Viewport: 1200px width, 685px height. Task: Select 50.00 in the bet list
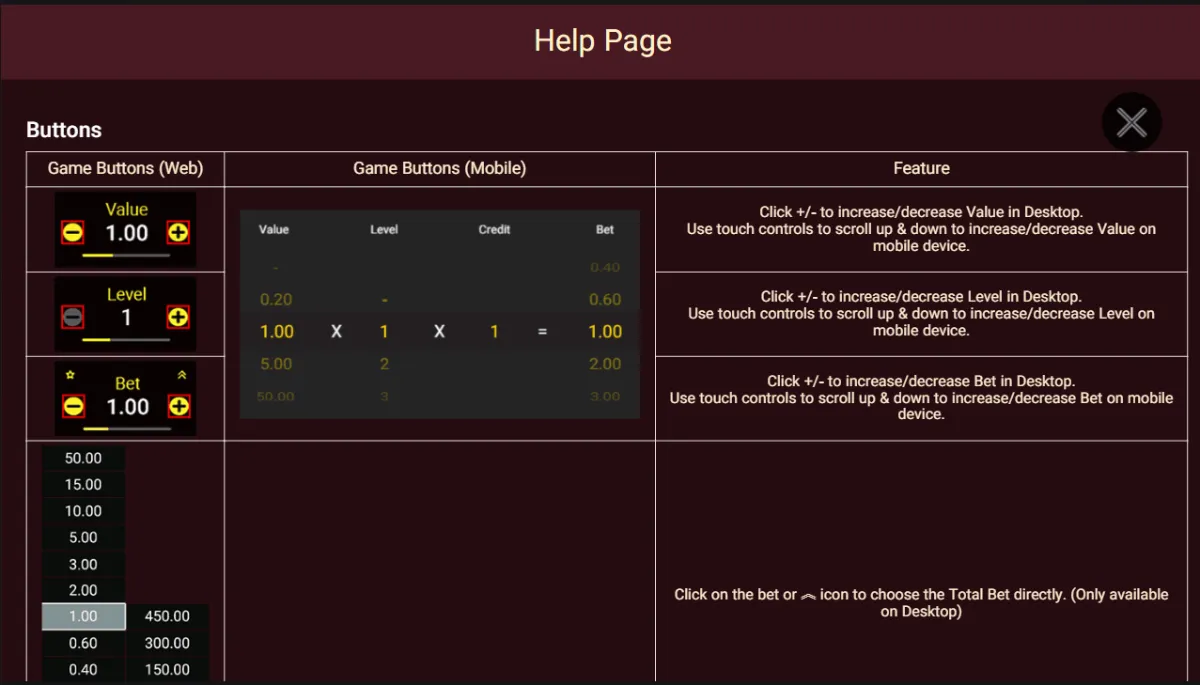coord(83,458)
